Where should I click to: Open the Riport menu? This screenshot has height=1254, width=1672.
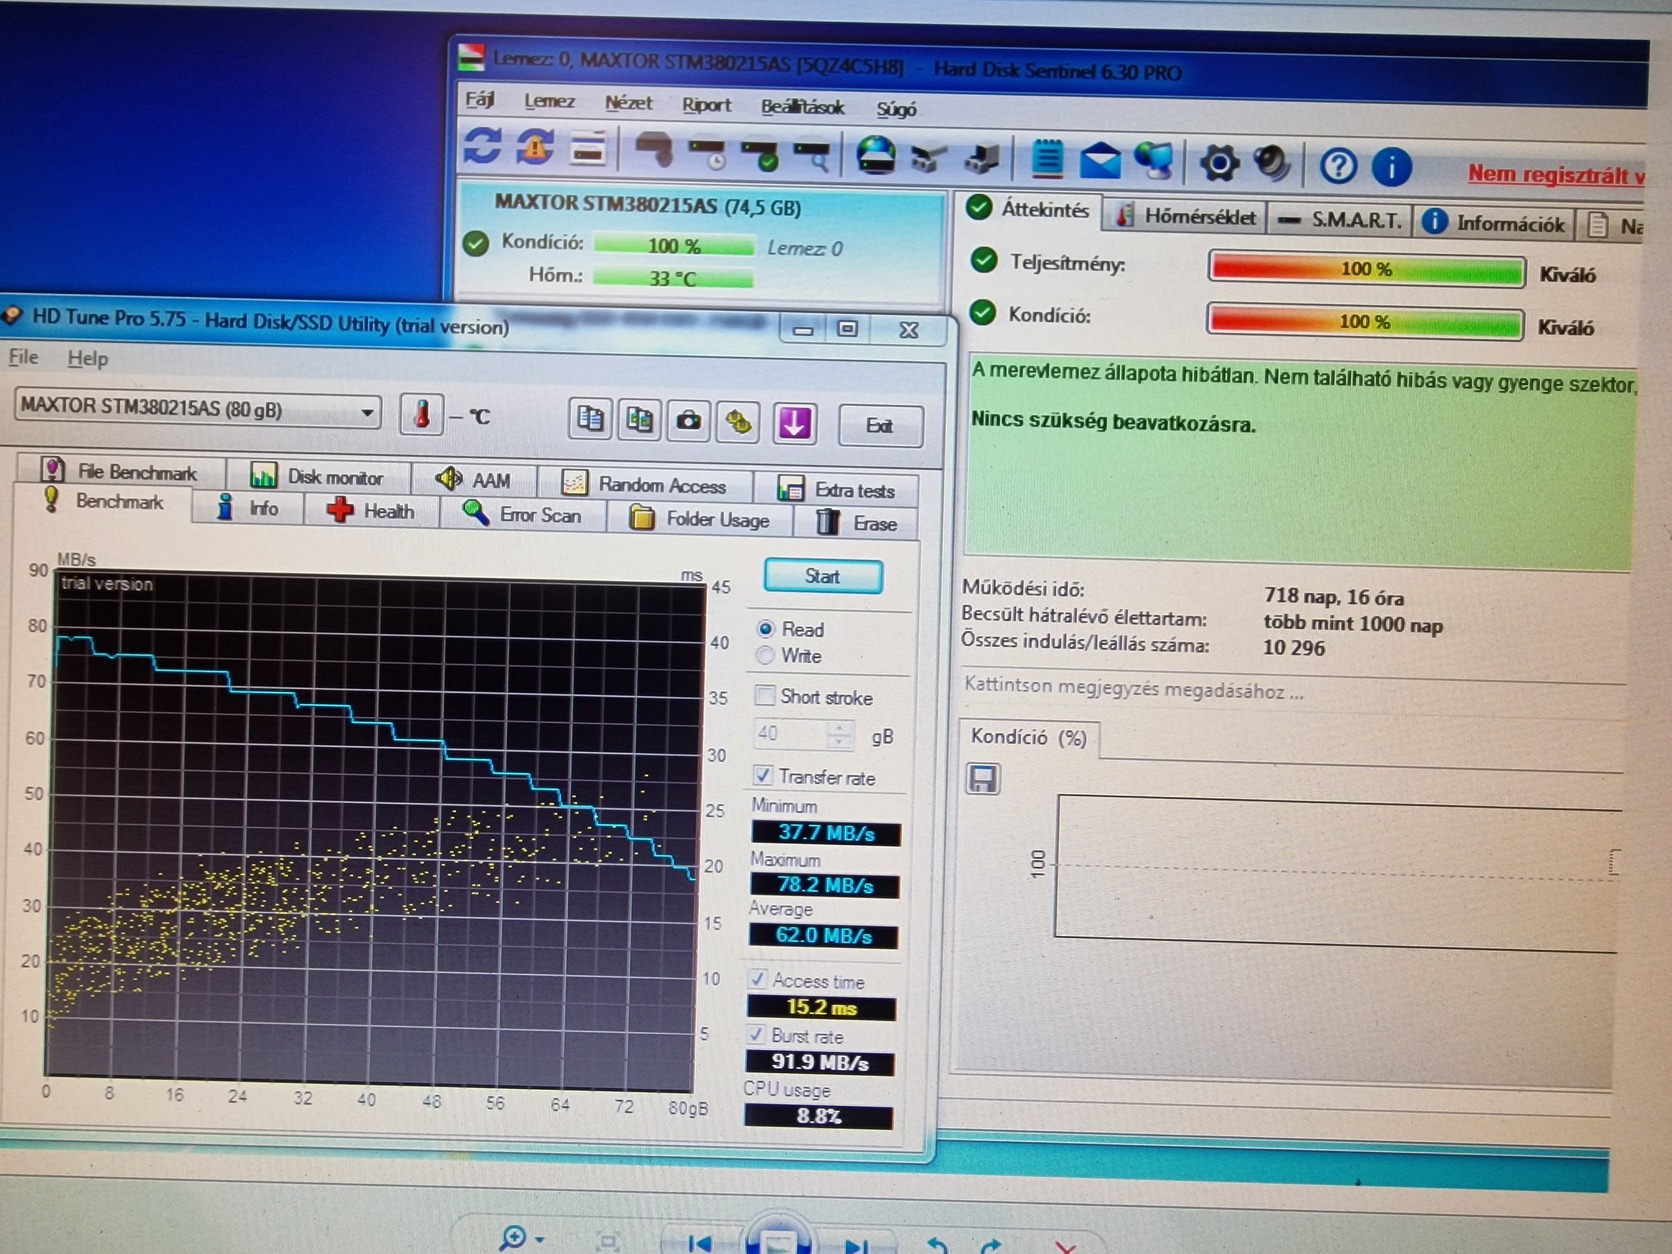tap(706, 105)
